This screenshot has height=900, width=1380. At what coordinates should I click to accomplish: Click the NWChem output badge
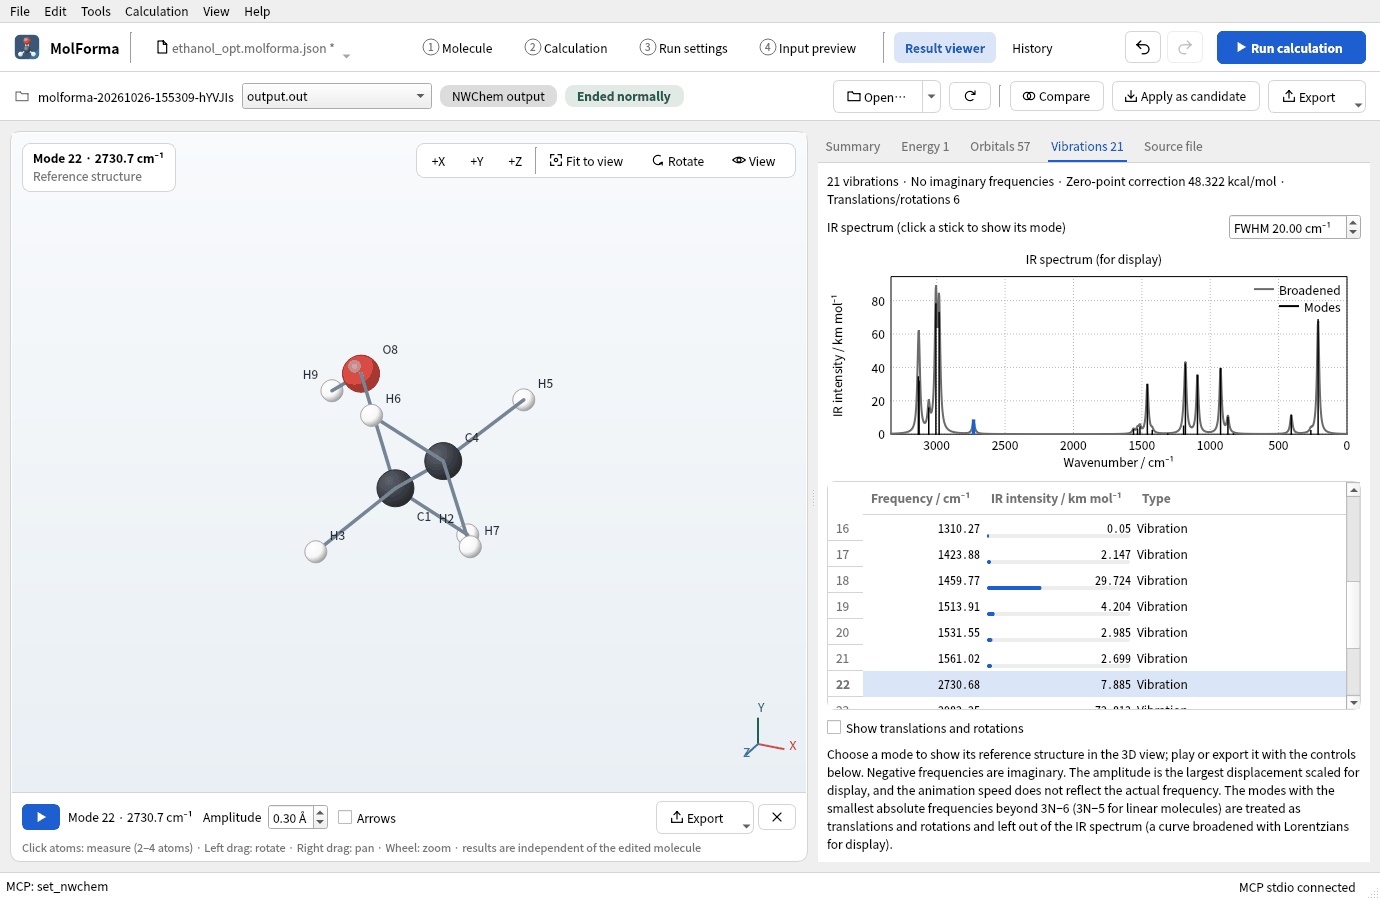click(x=498, y=96)
